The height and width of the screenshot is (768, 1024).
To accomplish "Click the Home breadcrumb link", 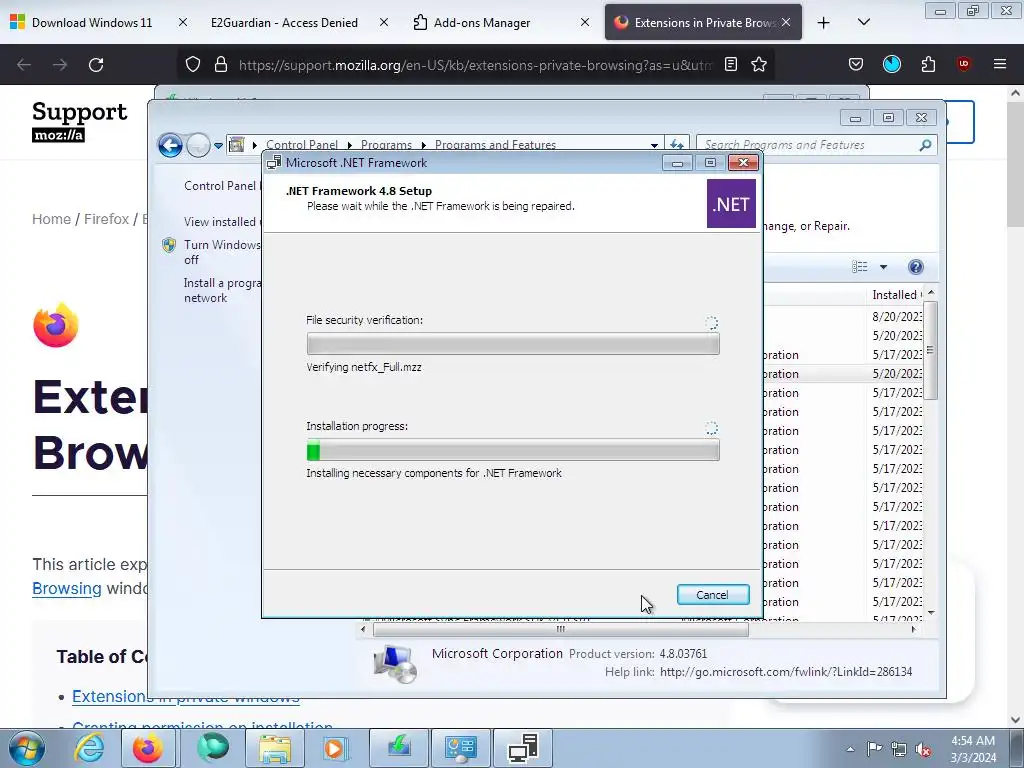I will (51, 219).
